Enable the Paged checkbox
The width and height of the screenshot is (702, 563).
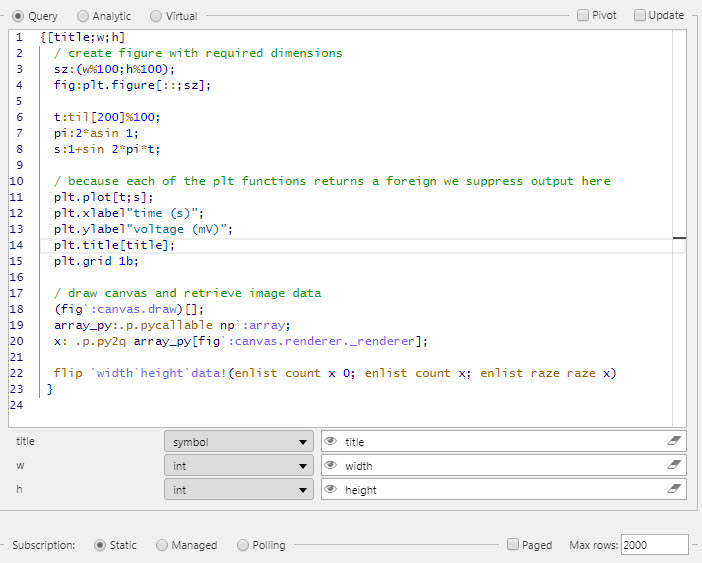coord(513,545)
